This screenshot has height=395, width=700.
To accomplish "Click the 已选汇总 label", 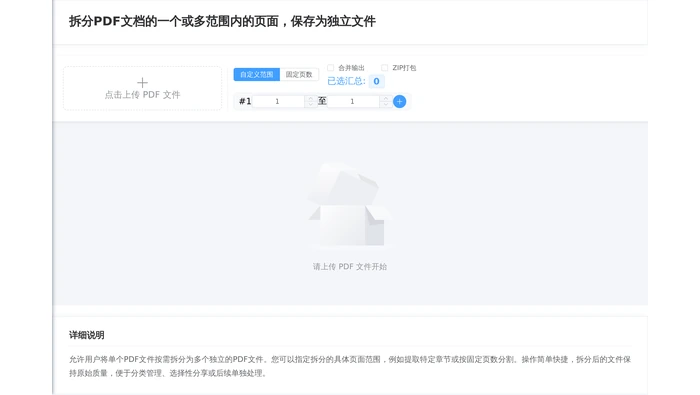I will [346, 81].
